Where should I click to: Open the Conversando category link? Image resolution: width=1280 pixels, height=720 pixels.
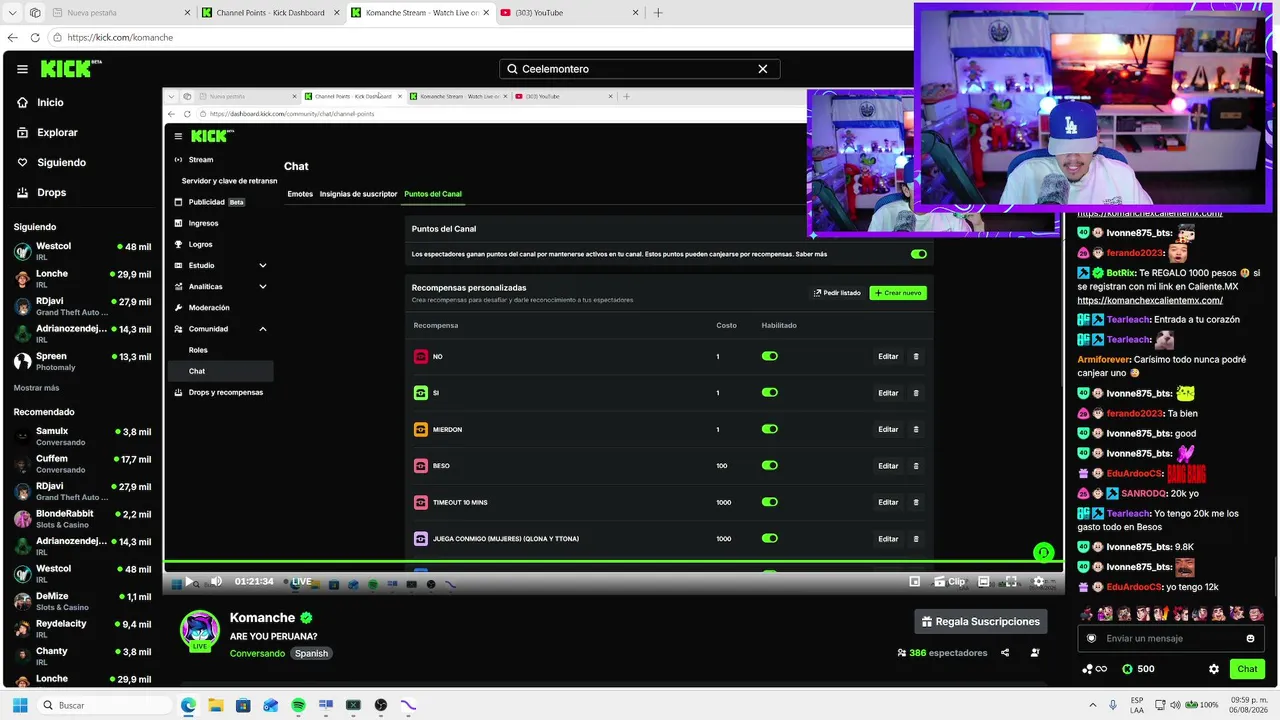(x=257, y=653)
